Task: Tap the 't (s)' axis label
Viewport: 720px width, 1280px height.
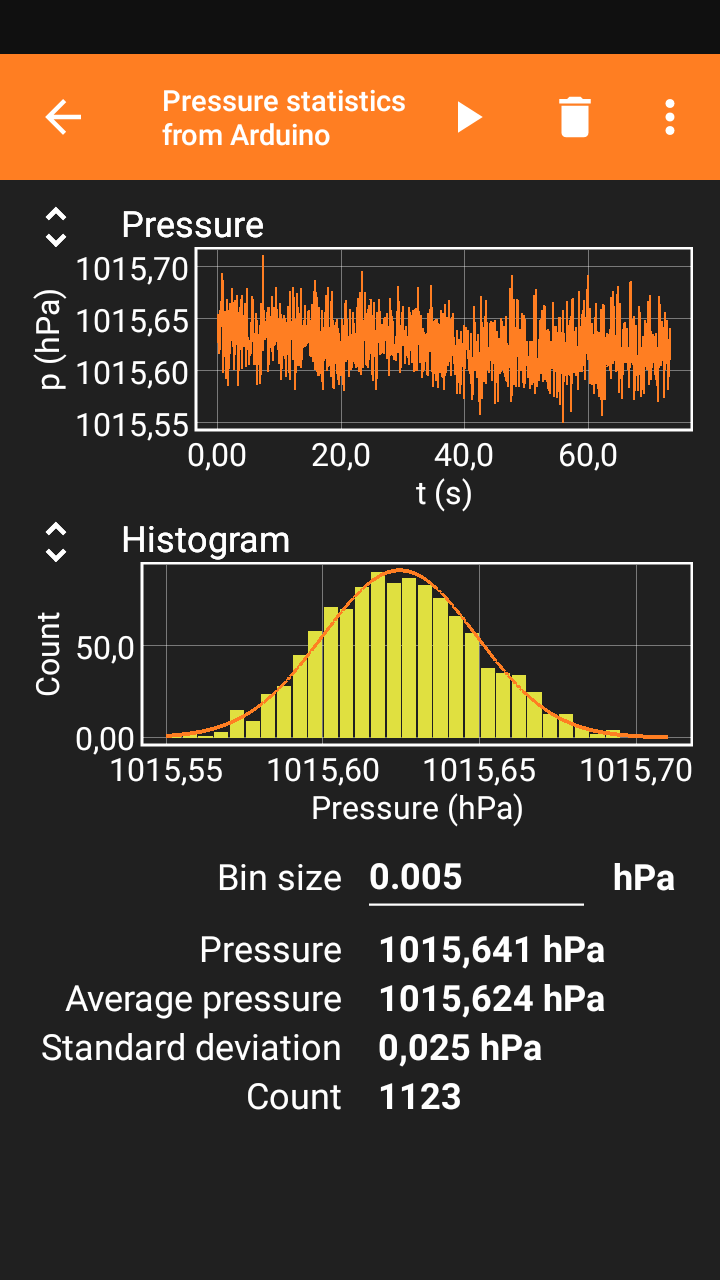Action: click(x=444, y=494)
